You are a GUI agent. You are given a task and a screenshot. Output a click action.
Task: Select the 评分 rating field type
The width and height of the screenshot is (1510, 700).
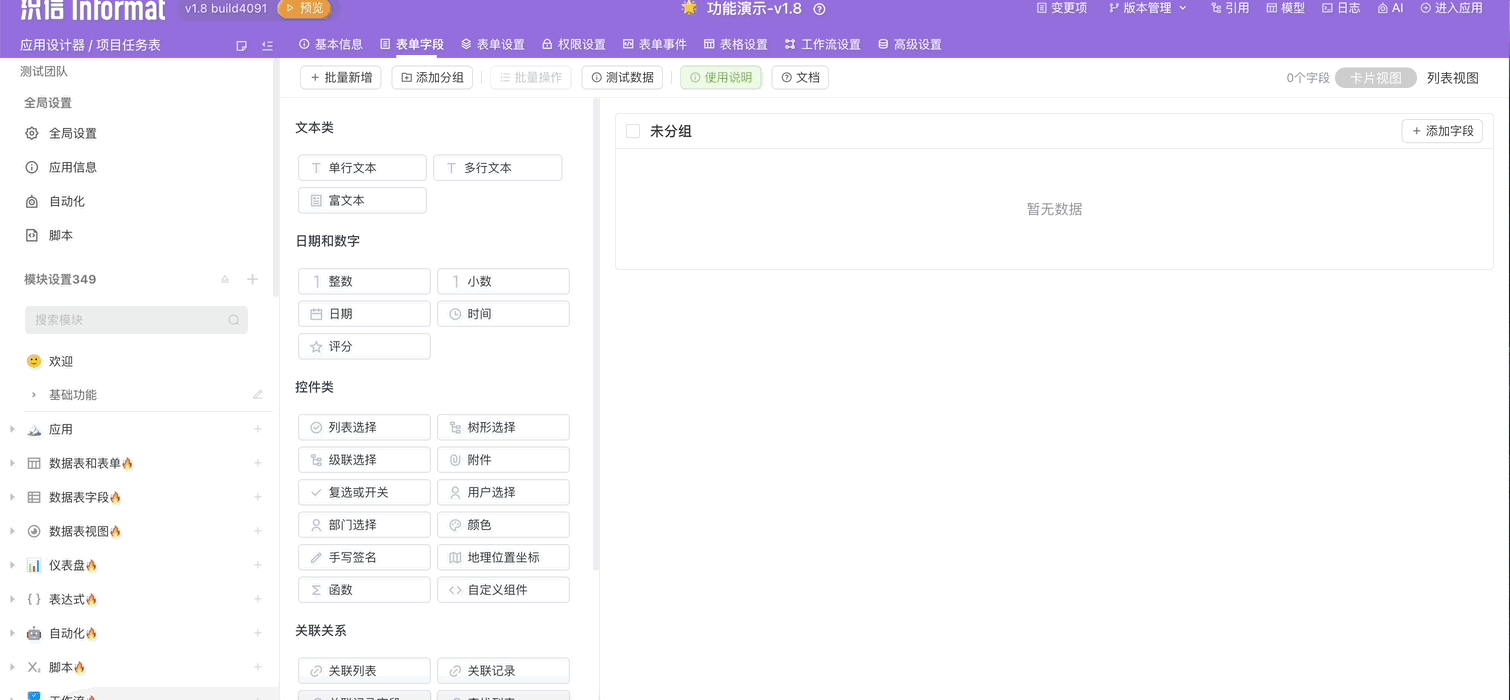point(364,346)
